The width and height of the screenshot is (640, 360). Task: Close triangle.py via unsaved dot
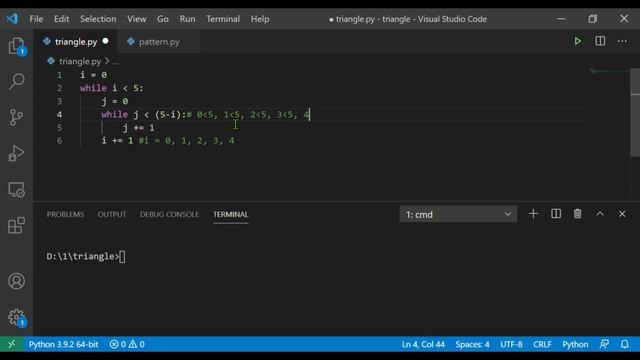click(106, 41)
